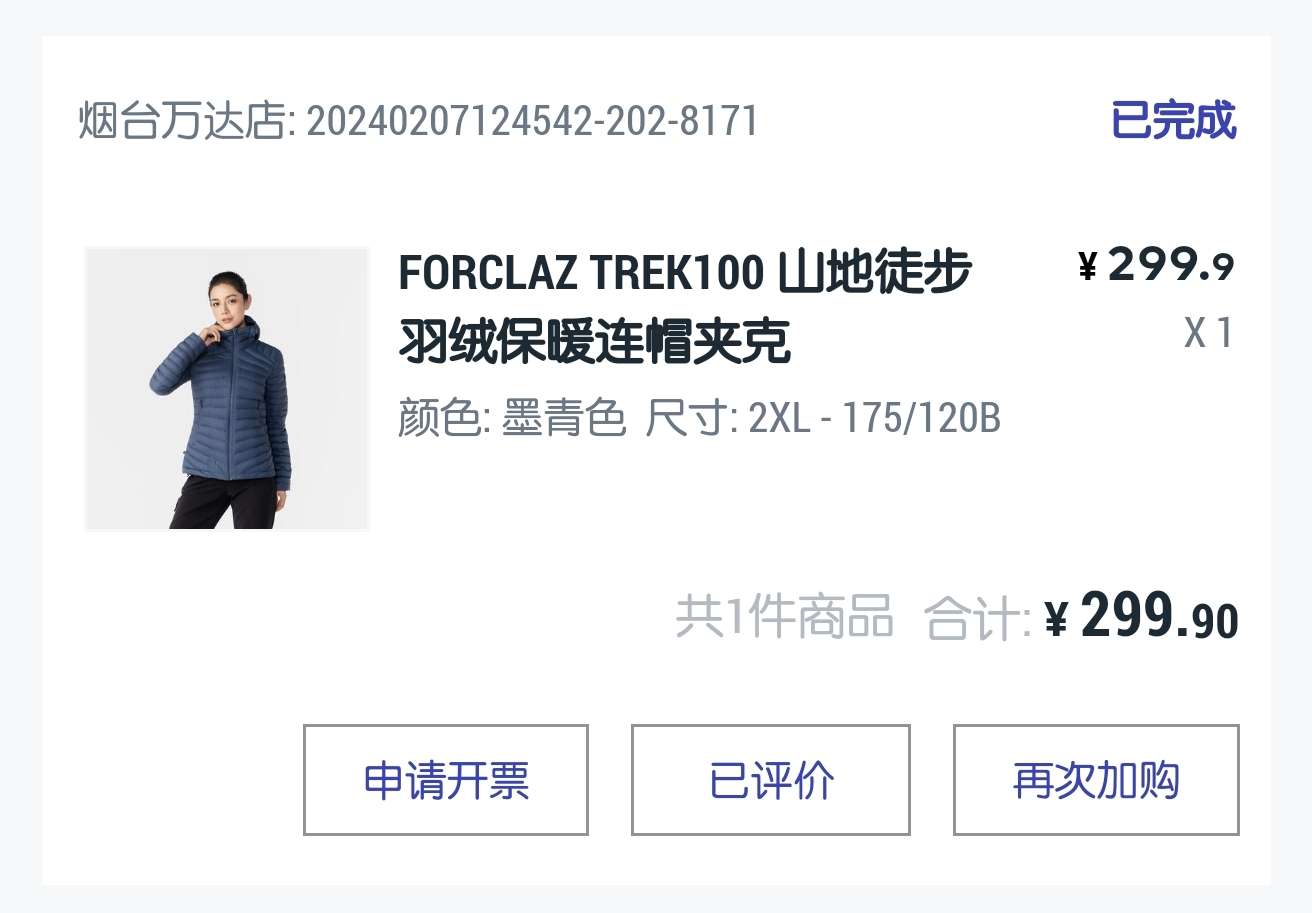Click the yen symbol beside the total
1312x913 pixels.
click(1056, 620)
